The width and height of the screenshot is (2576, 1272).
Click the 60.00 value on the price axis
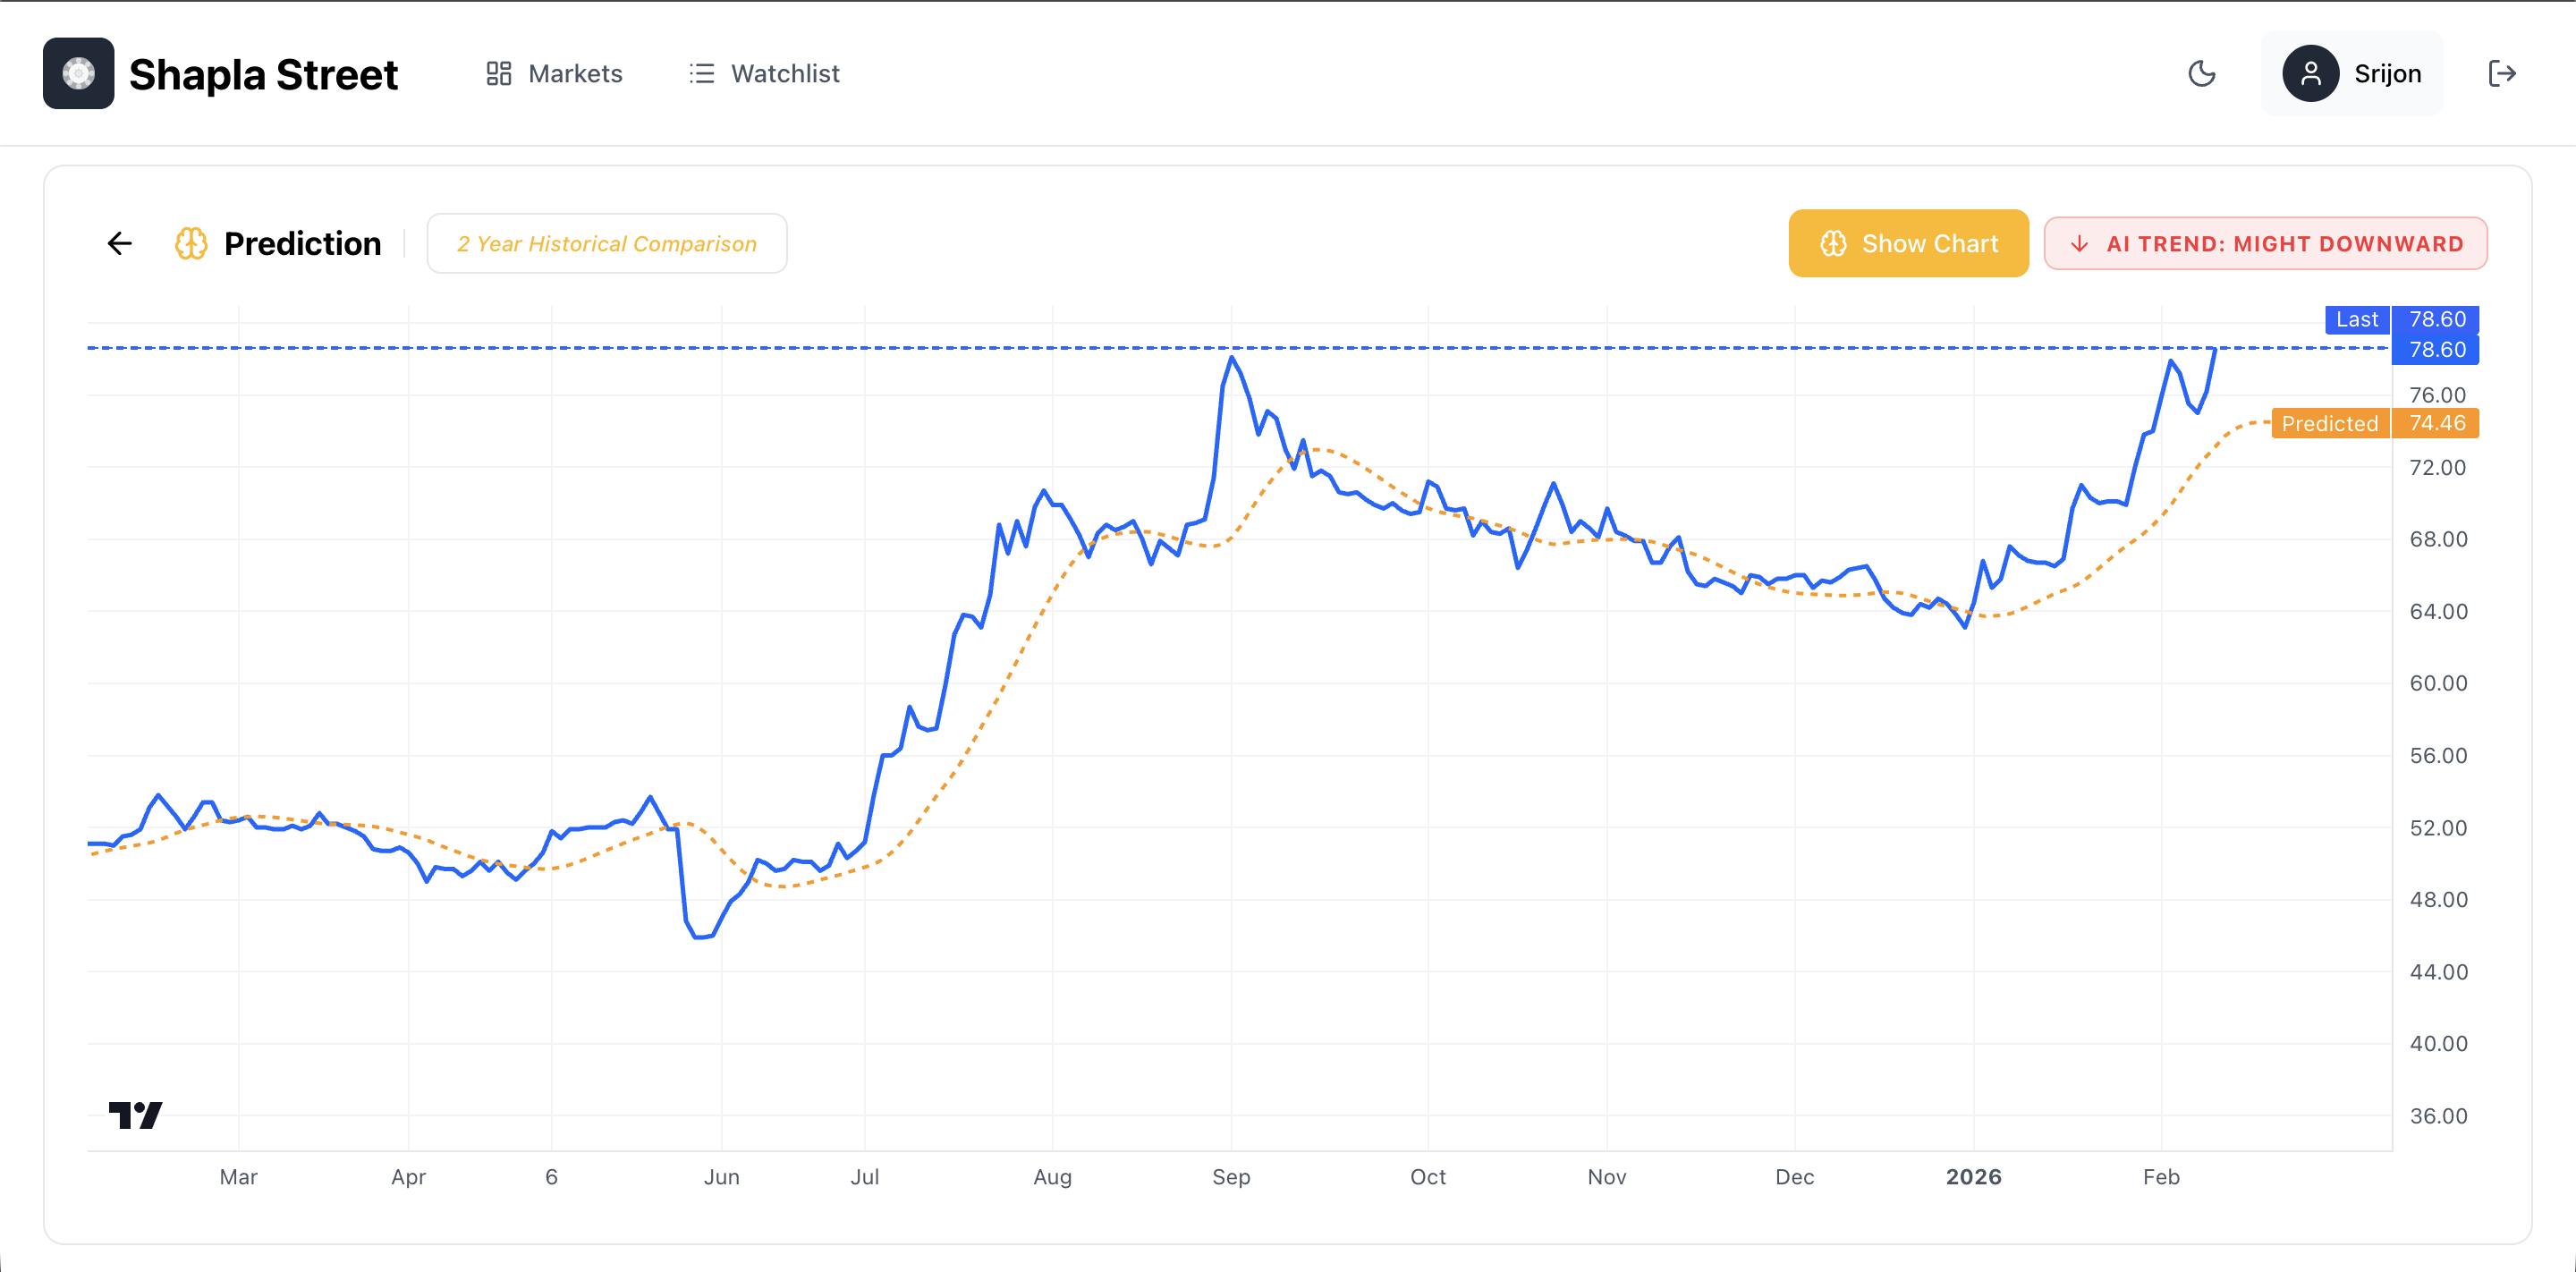(x=2437, y=683)
